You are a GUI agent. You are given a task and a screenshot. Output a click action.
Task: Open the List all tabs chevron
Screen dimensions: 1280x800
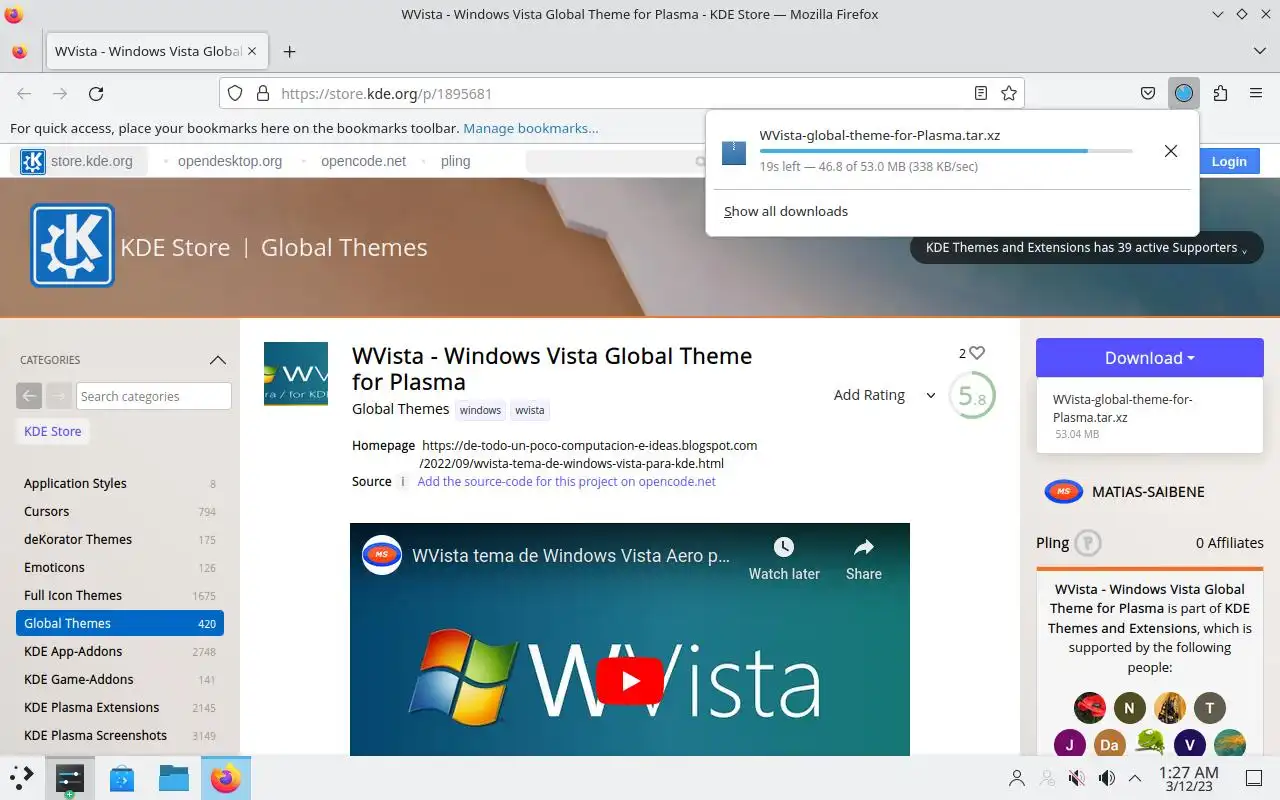pos(1259,51)
